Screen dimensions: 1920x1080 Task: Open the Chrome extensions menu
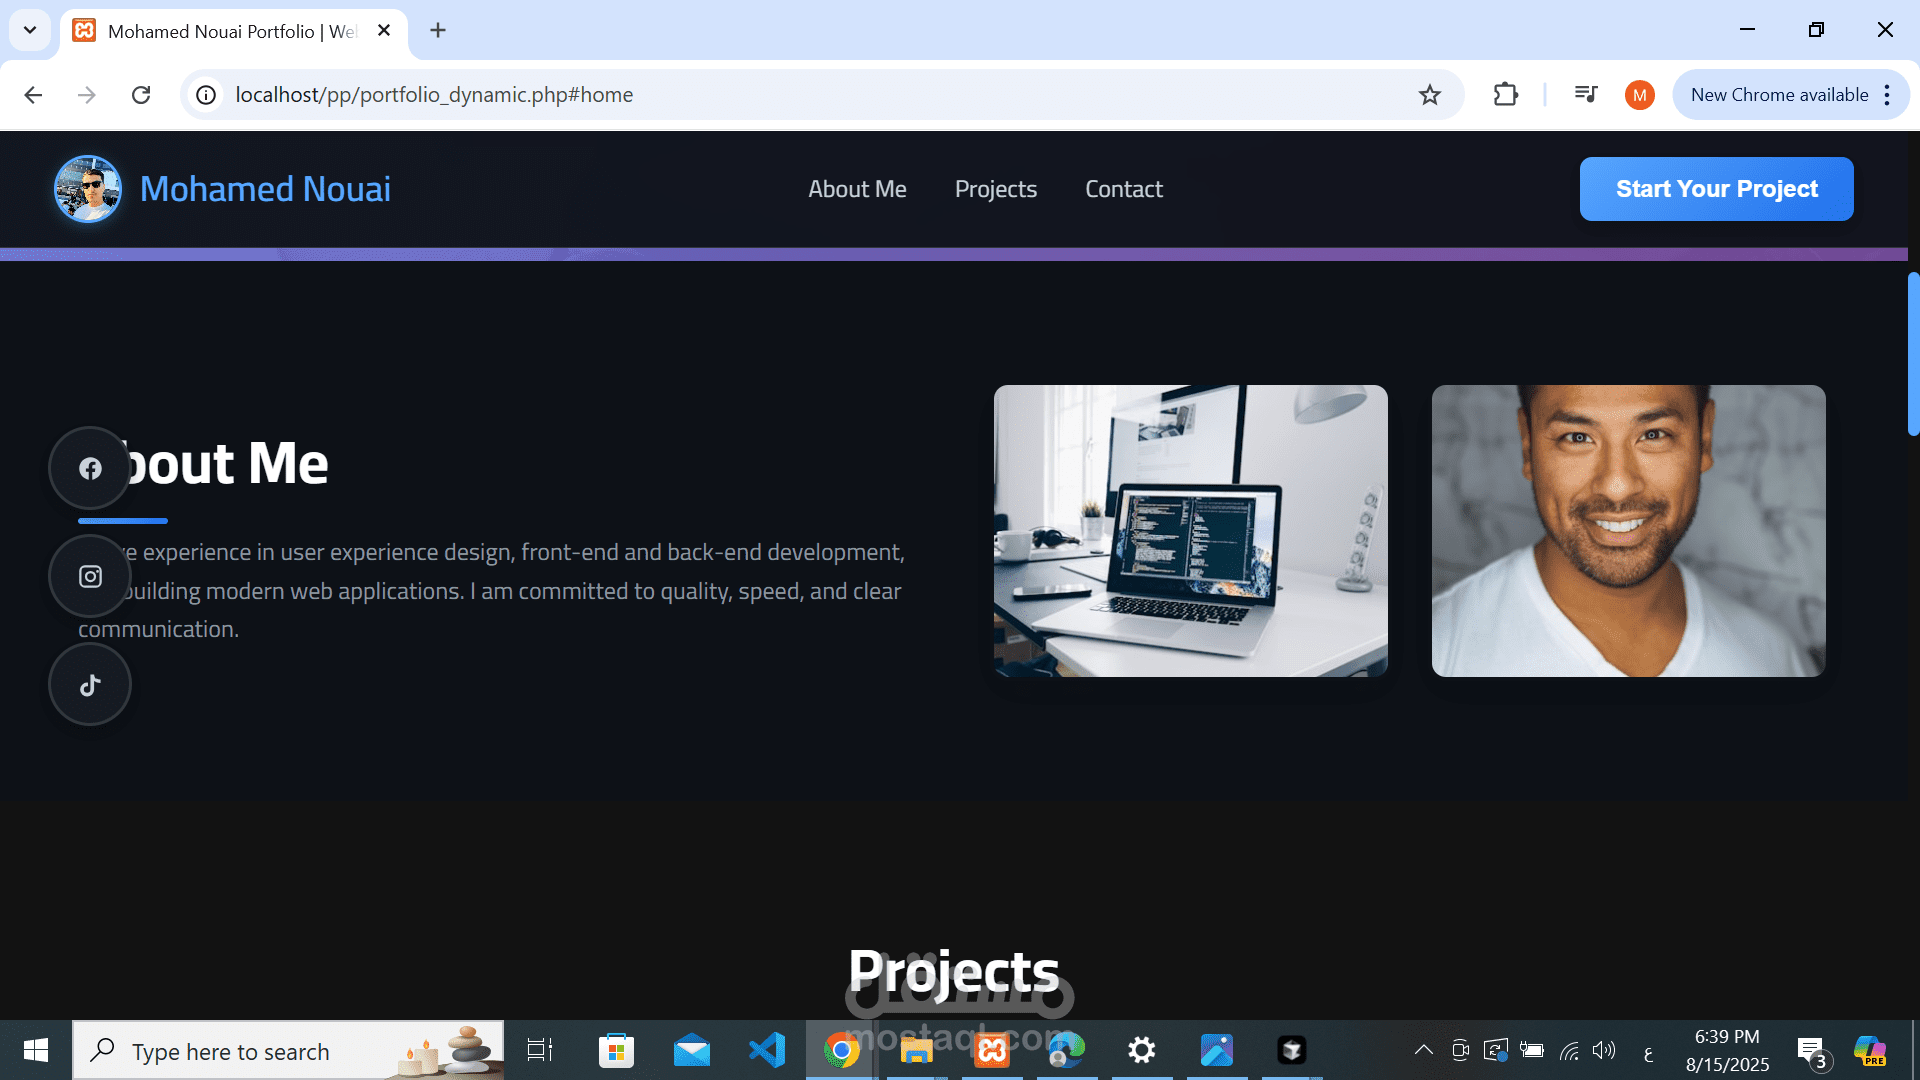(1505, 95)
